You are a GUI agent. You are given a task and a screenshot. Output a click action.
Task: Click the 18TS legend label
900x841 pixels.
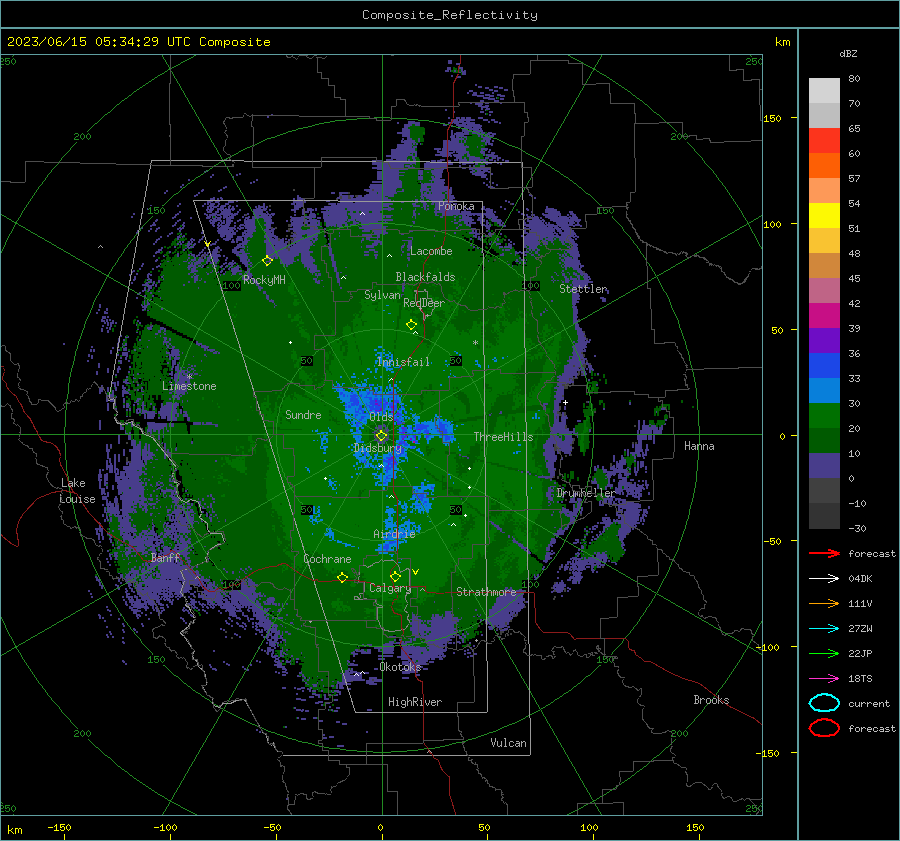coord(860,679)
